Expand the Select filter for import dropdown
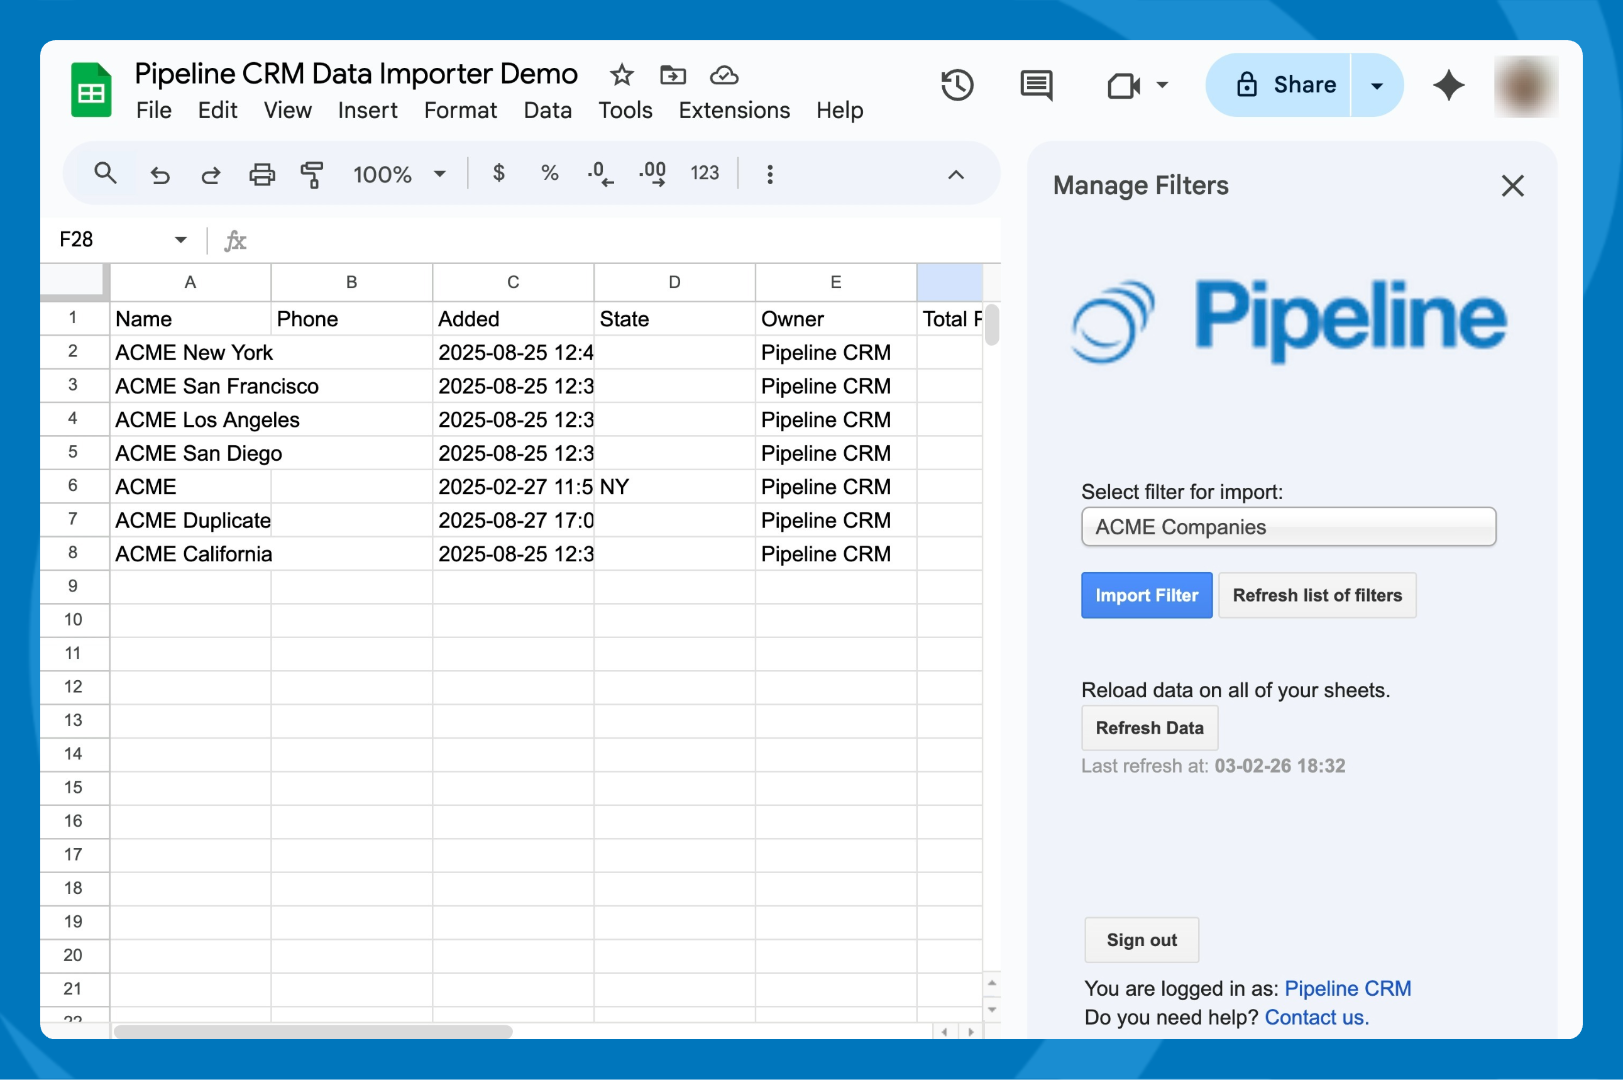 pos(1288,527)
